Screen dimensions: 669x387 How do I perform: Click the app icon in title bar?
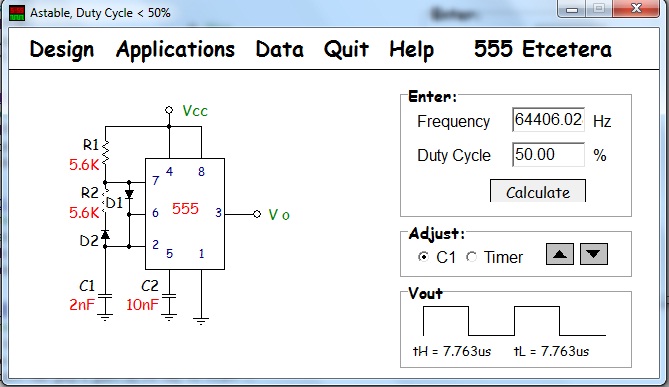(17, 13)
